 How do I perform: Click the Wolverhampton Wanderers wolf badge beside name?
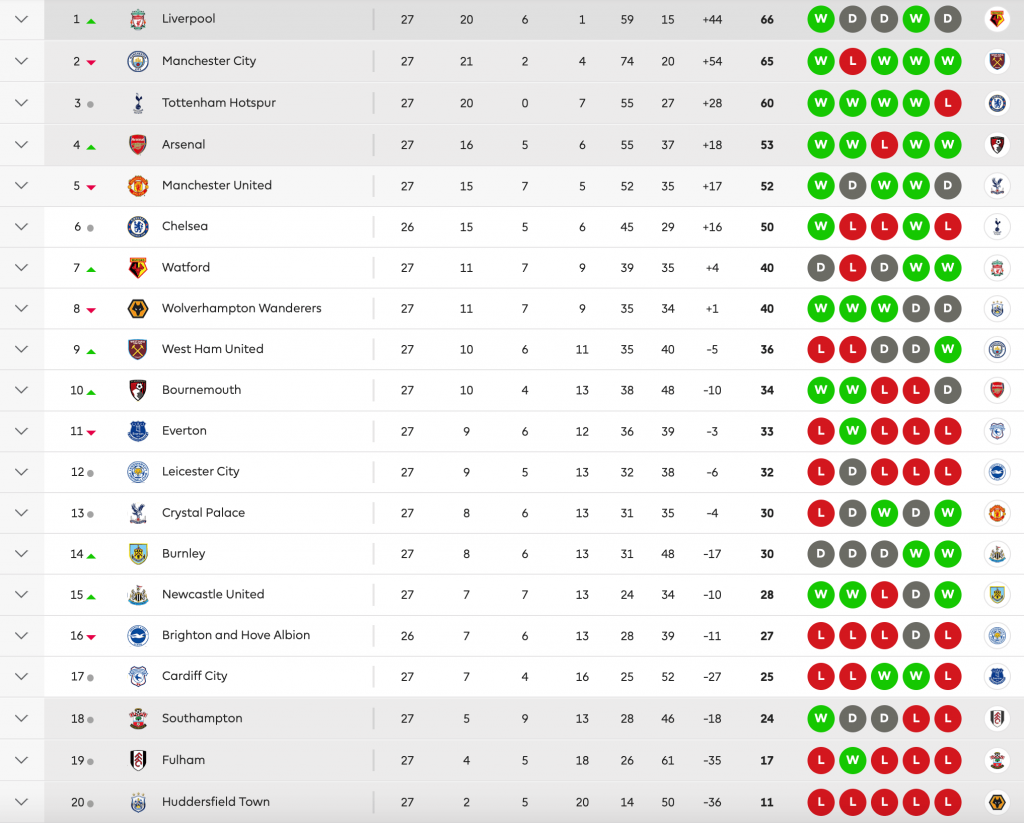pyautogui.click(x=138, y=309)
